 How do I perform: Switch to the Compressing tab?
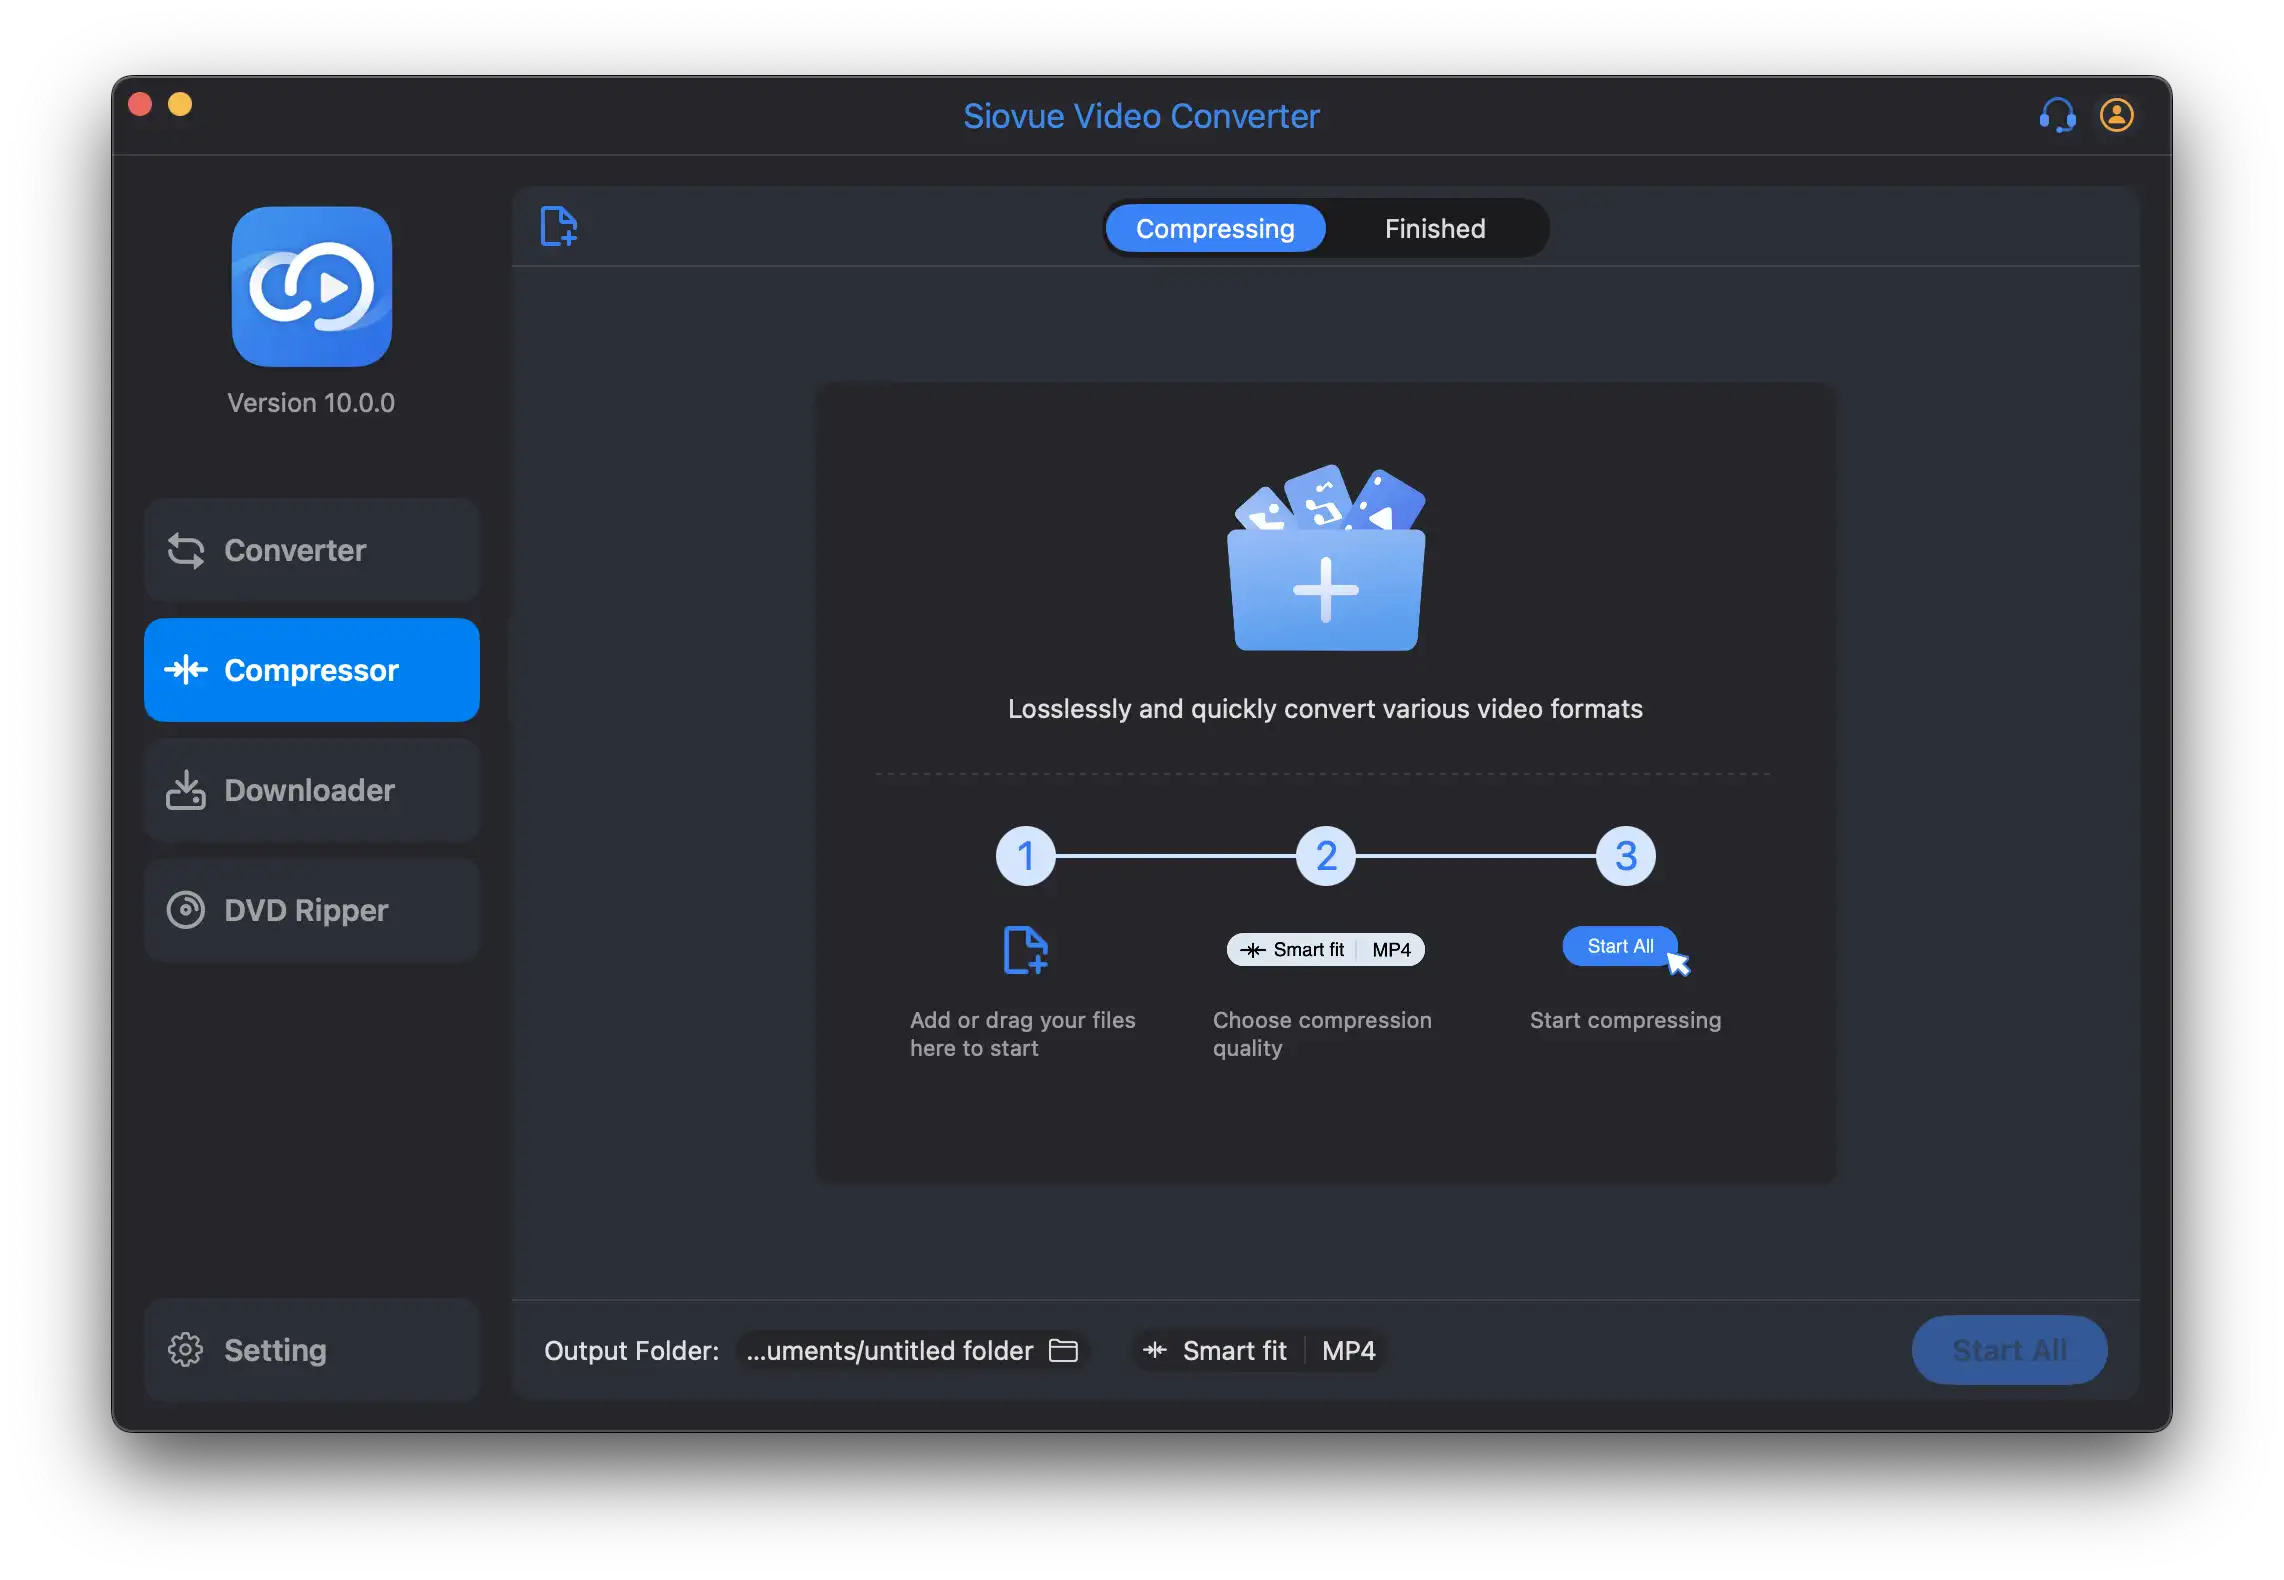click(x=1215, y=226)
